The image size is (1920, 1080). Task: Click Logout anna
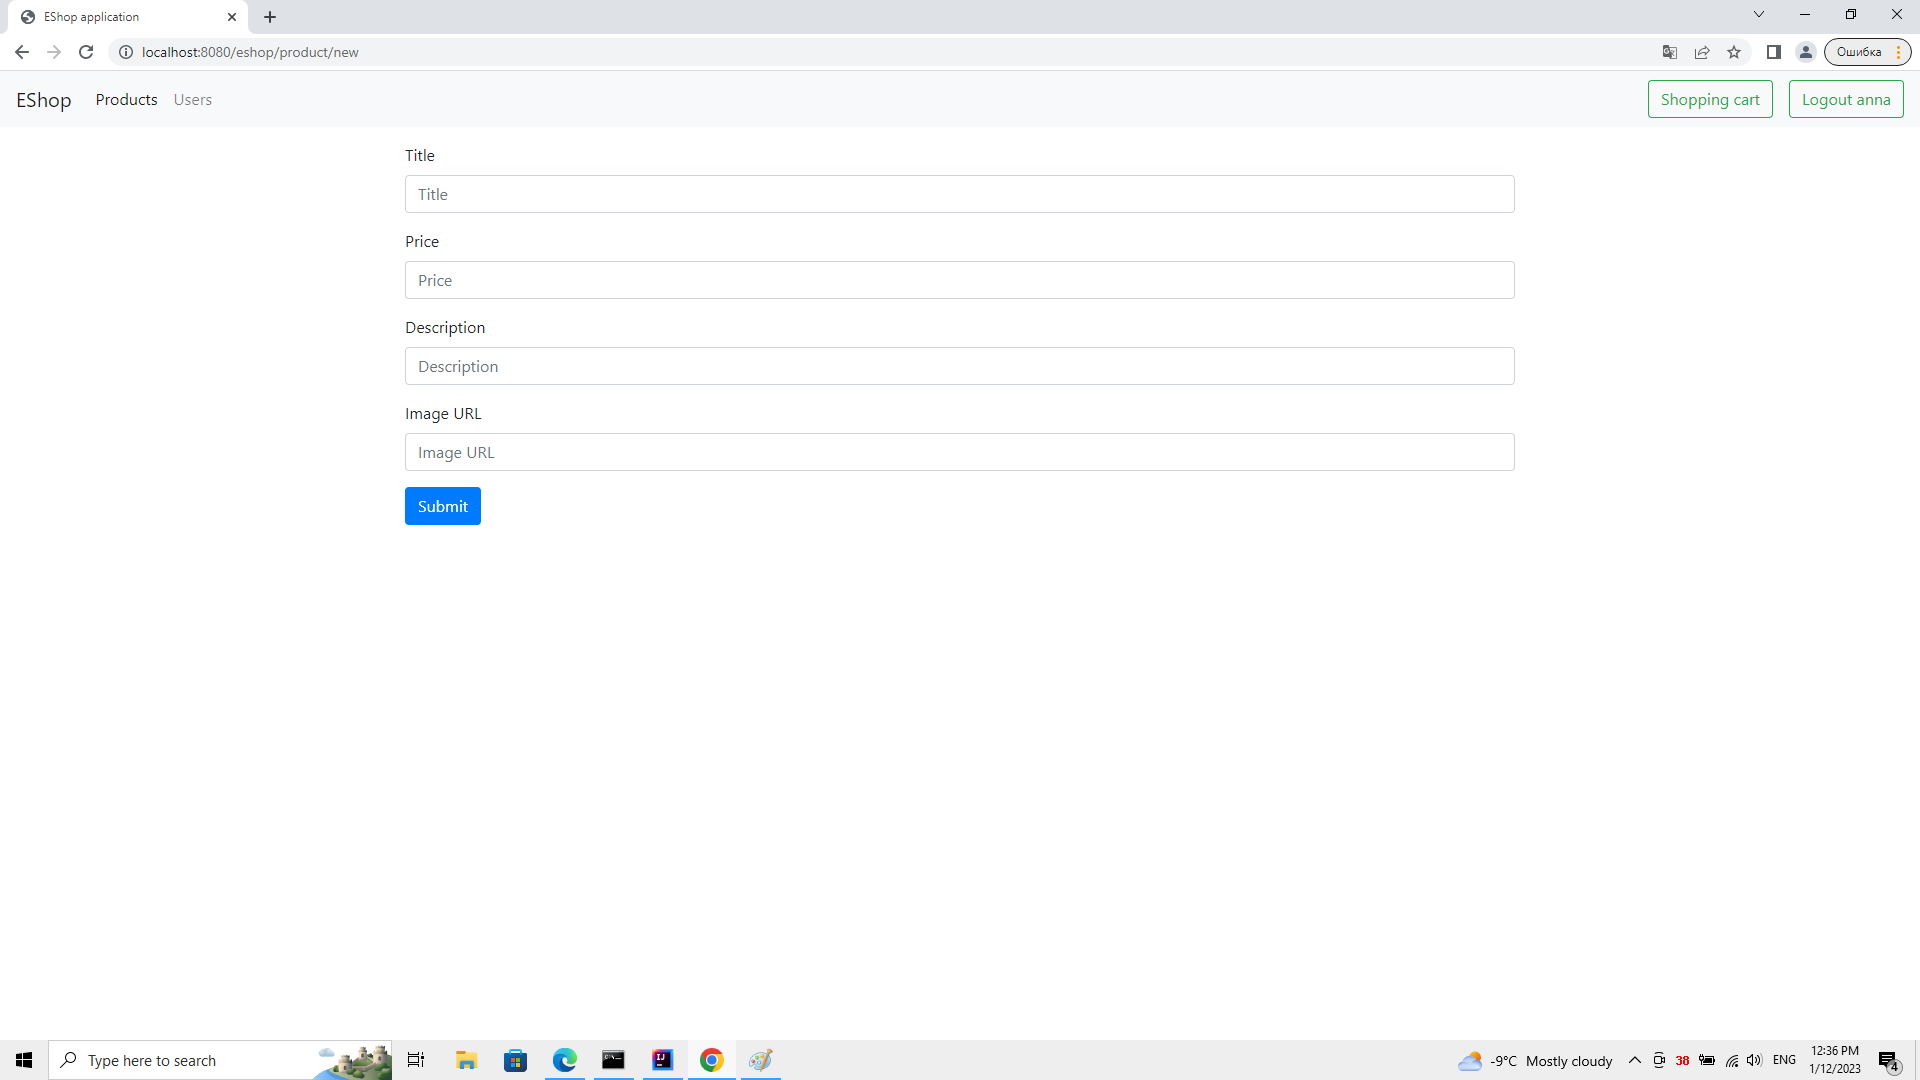coord(1845,99)
